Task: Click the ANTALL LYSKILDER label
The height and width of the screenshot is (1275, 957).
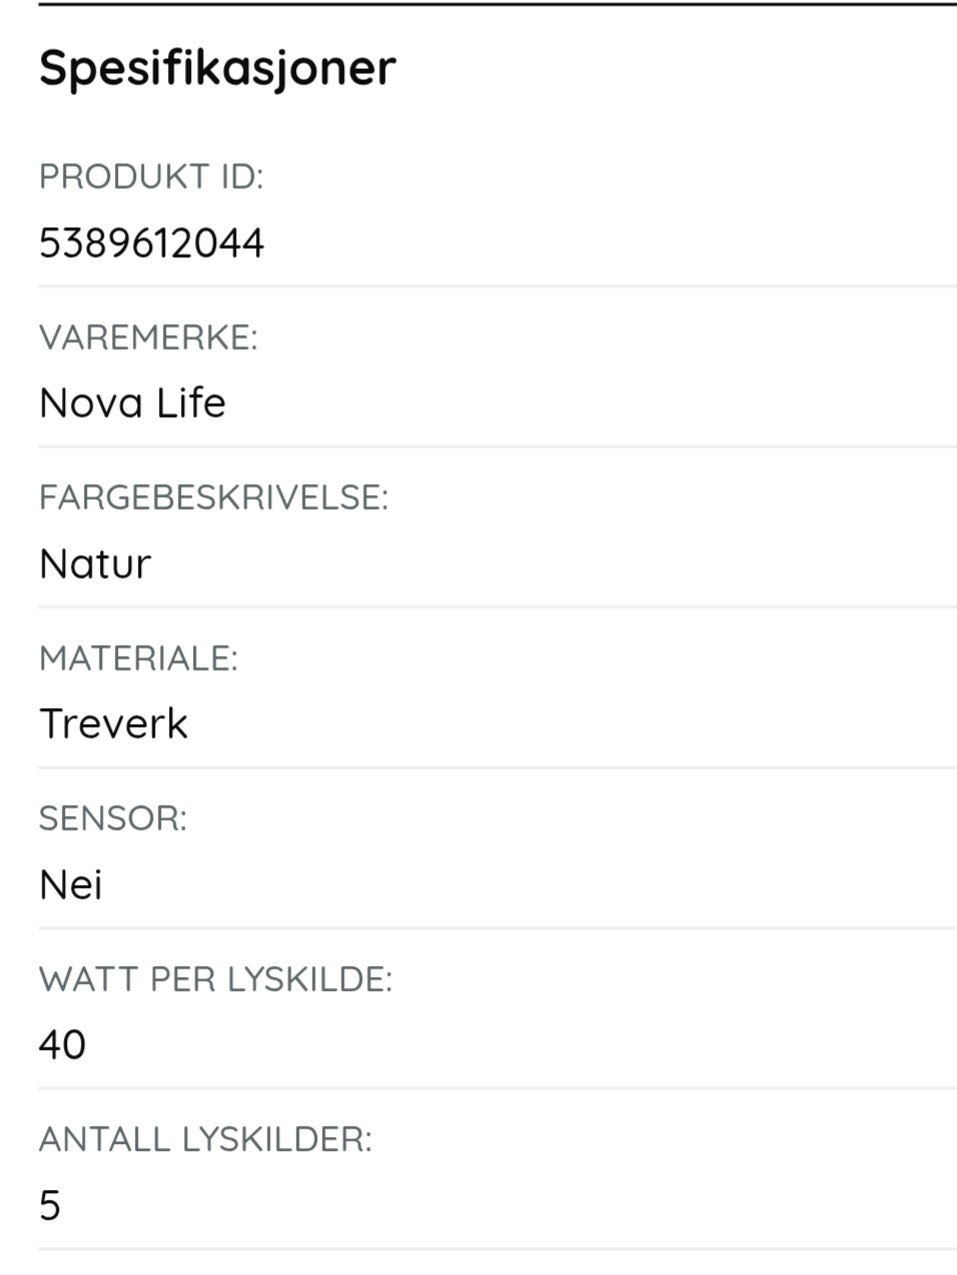Action: (x=205, y=1139)
